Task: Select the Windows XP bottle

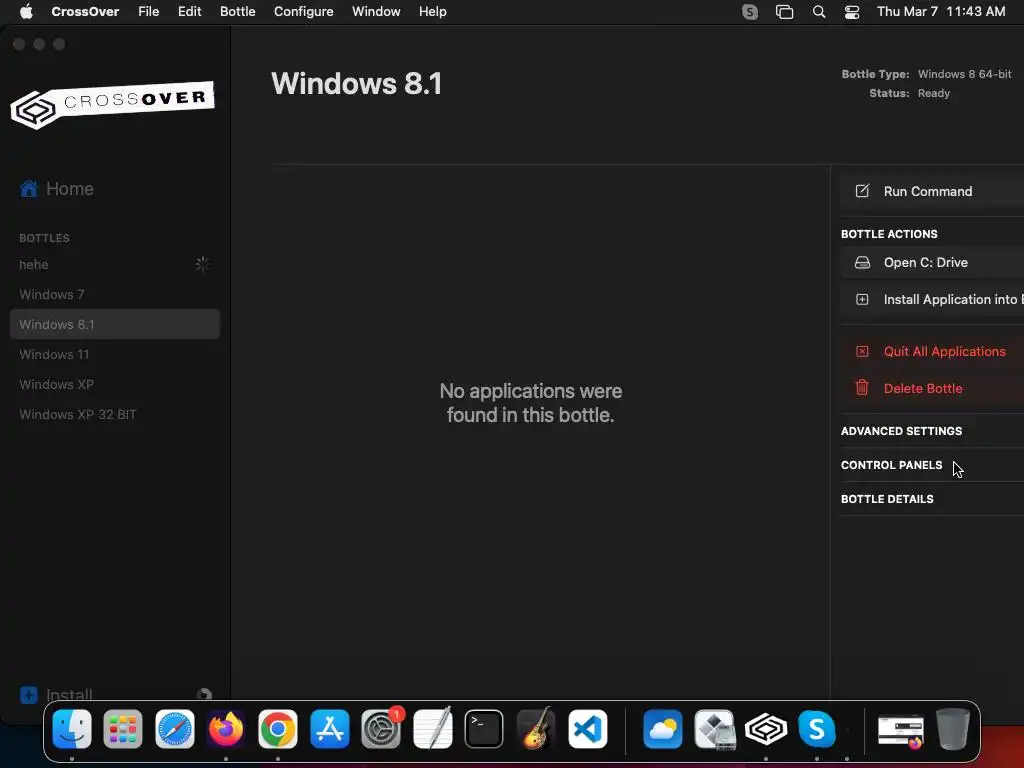Action: (x=115, y=385)
